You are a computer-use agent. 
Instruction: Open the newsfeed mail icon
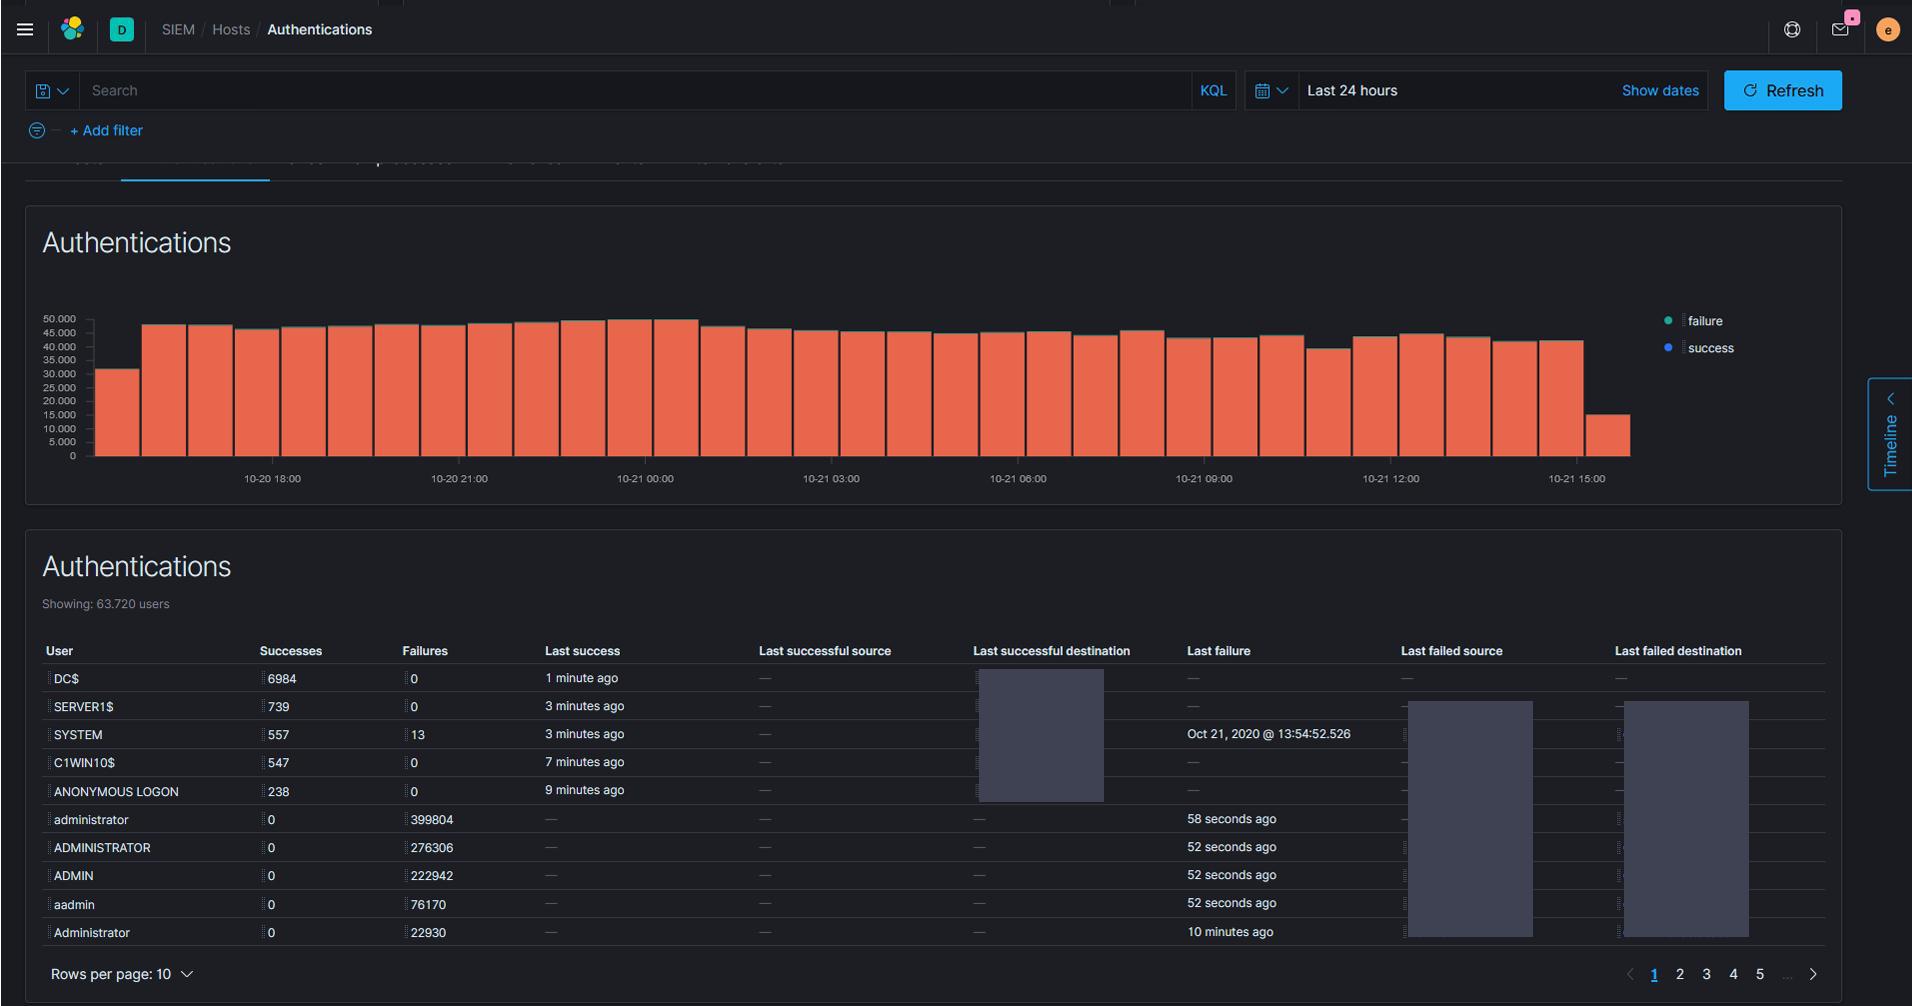(x=1839, y=30)
